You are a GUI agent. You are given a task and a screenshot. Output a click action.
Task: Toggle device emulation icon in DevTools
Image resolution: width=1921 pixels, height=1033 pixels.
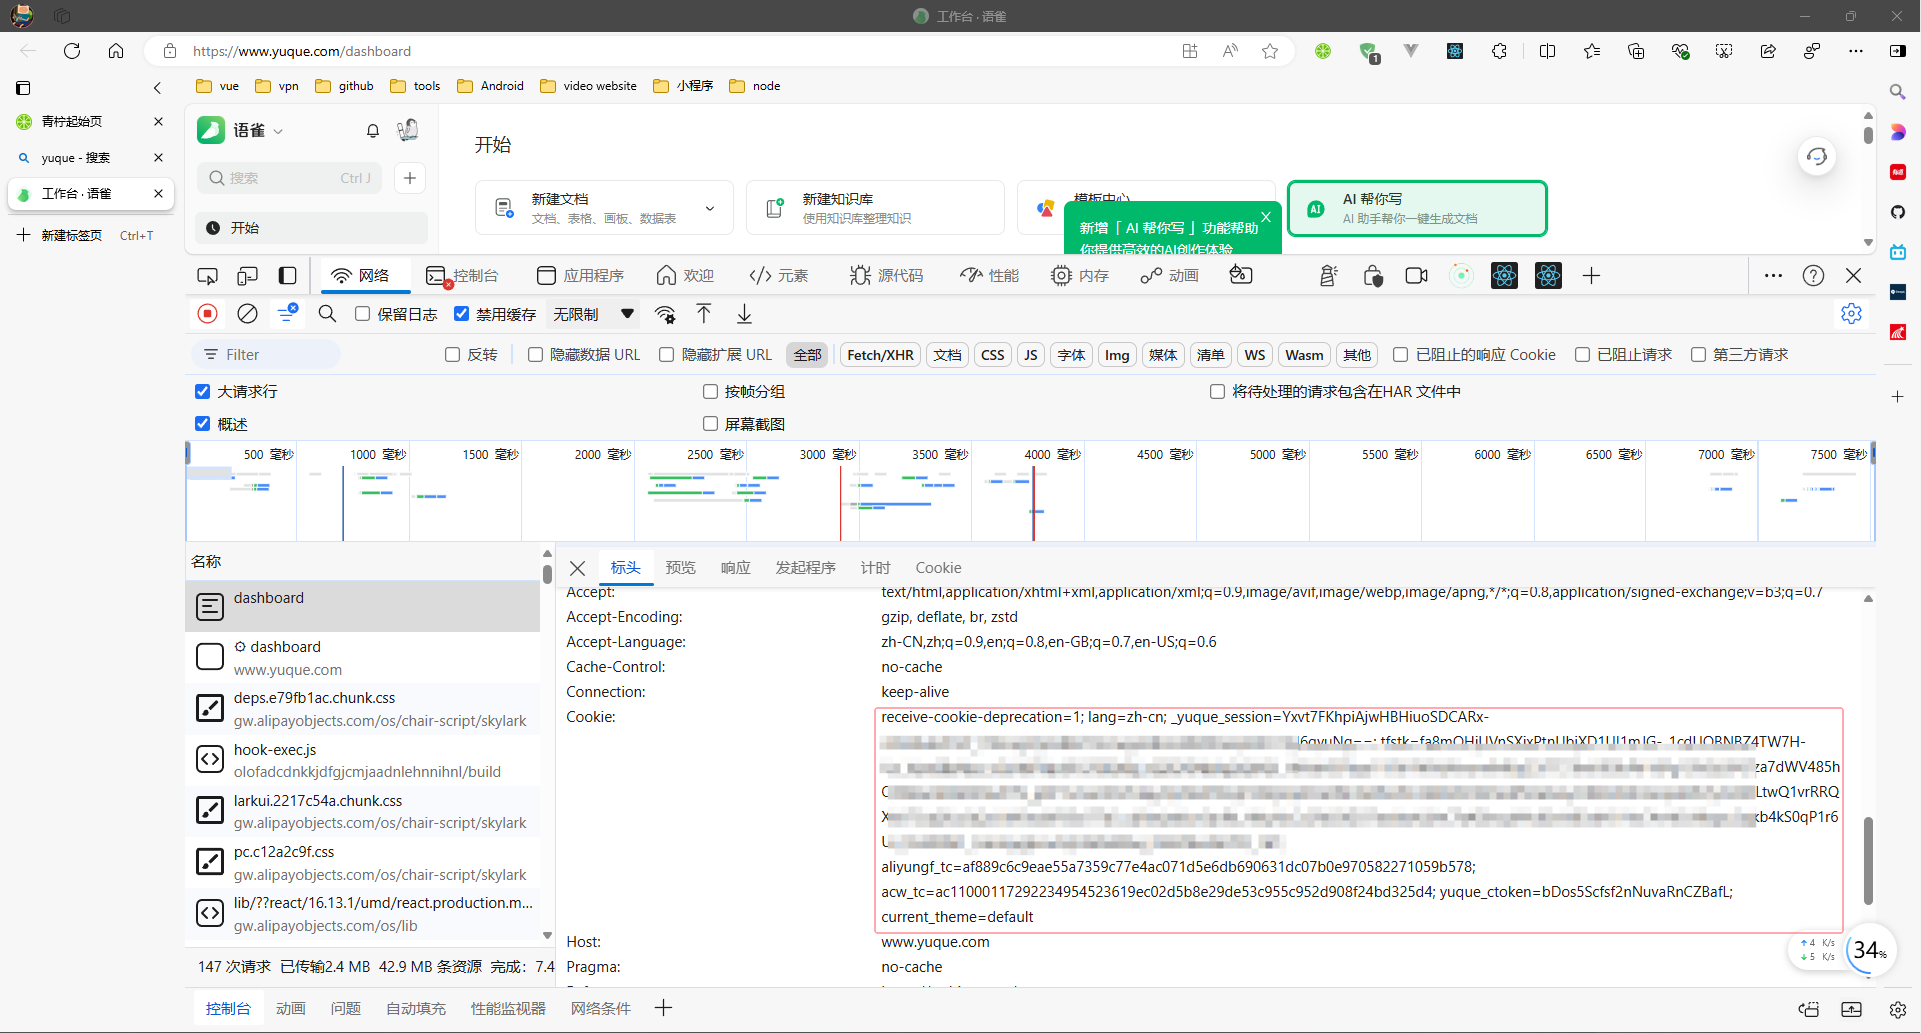tap(247, 276)
